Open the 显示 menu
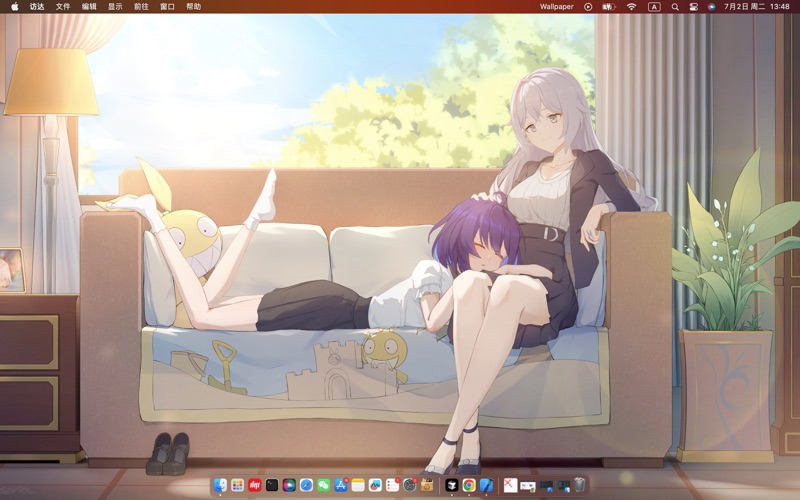 115,7
